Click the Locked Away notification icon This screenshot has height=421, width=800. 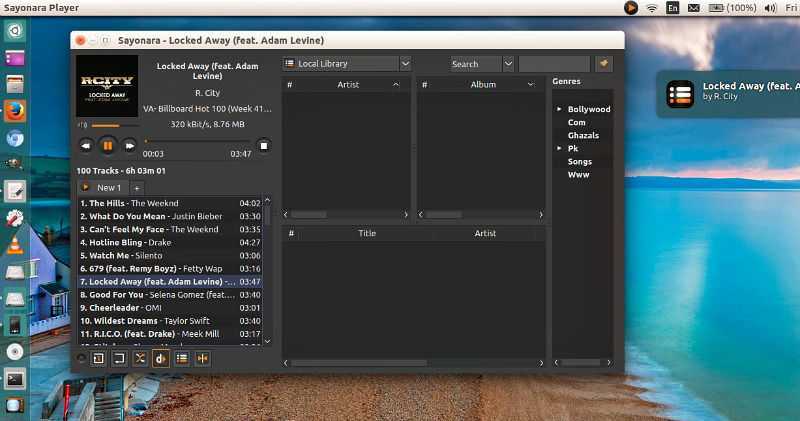(680, 94)
